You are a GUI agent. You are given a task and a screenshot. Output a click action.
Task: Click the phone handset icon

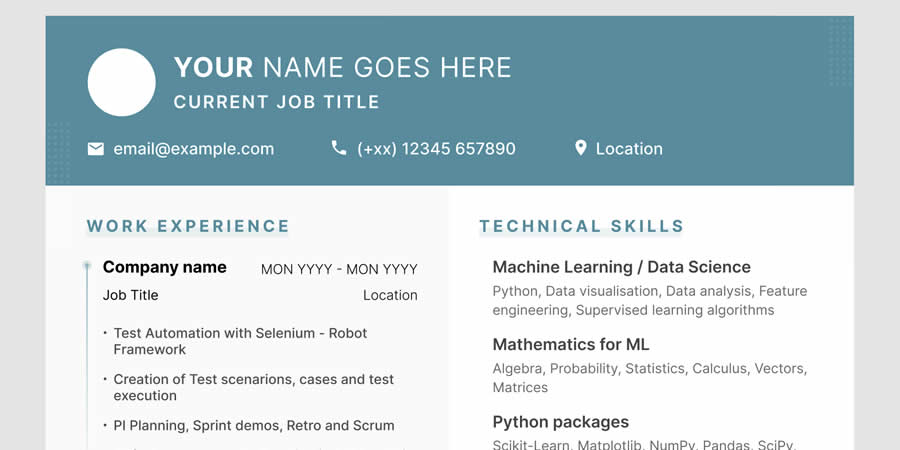click(339, 148)
